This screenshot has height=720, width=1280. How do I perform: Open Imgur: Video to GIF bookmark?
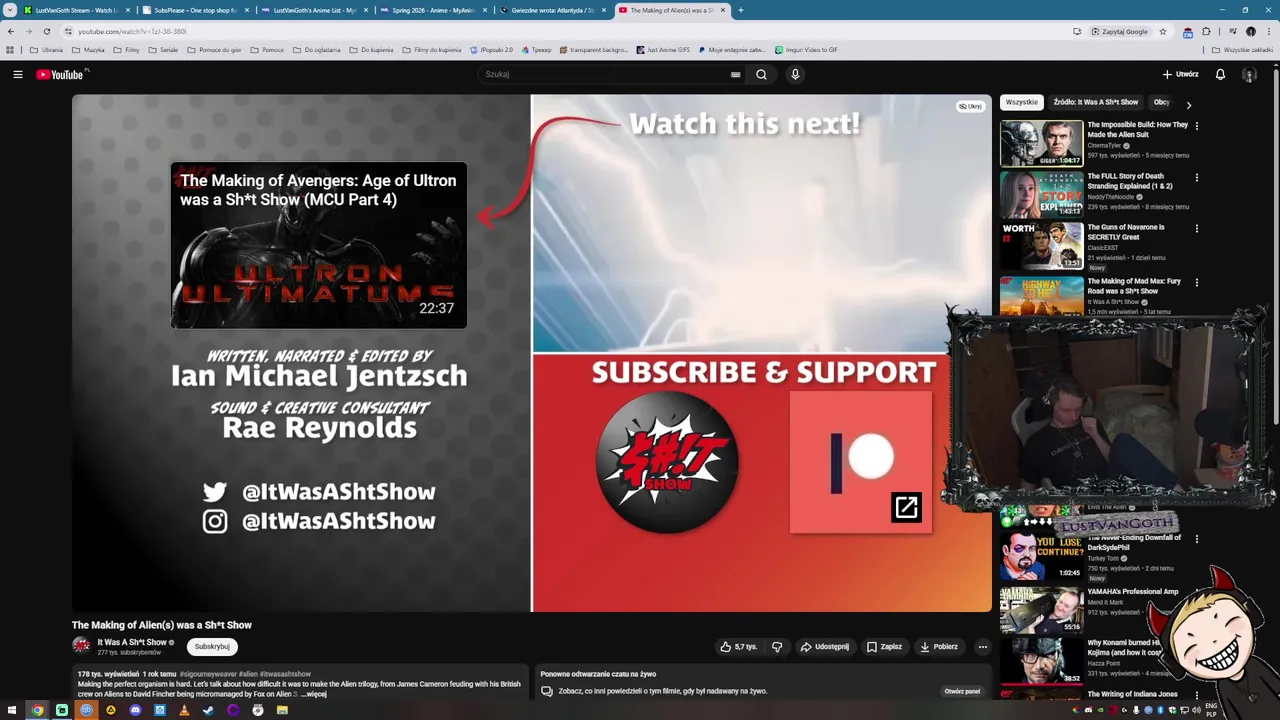(806, 49)
